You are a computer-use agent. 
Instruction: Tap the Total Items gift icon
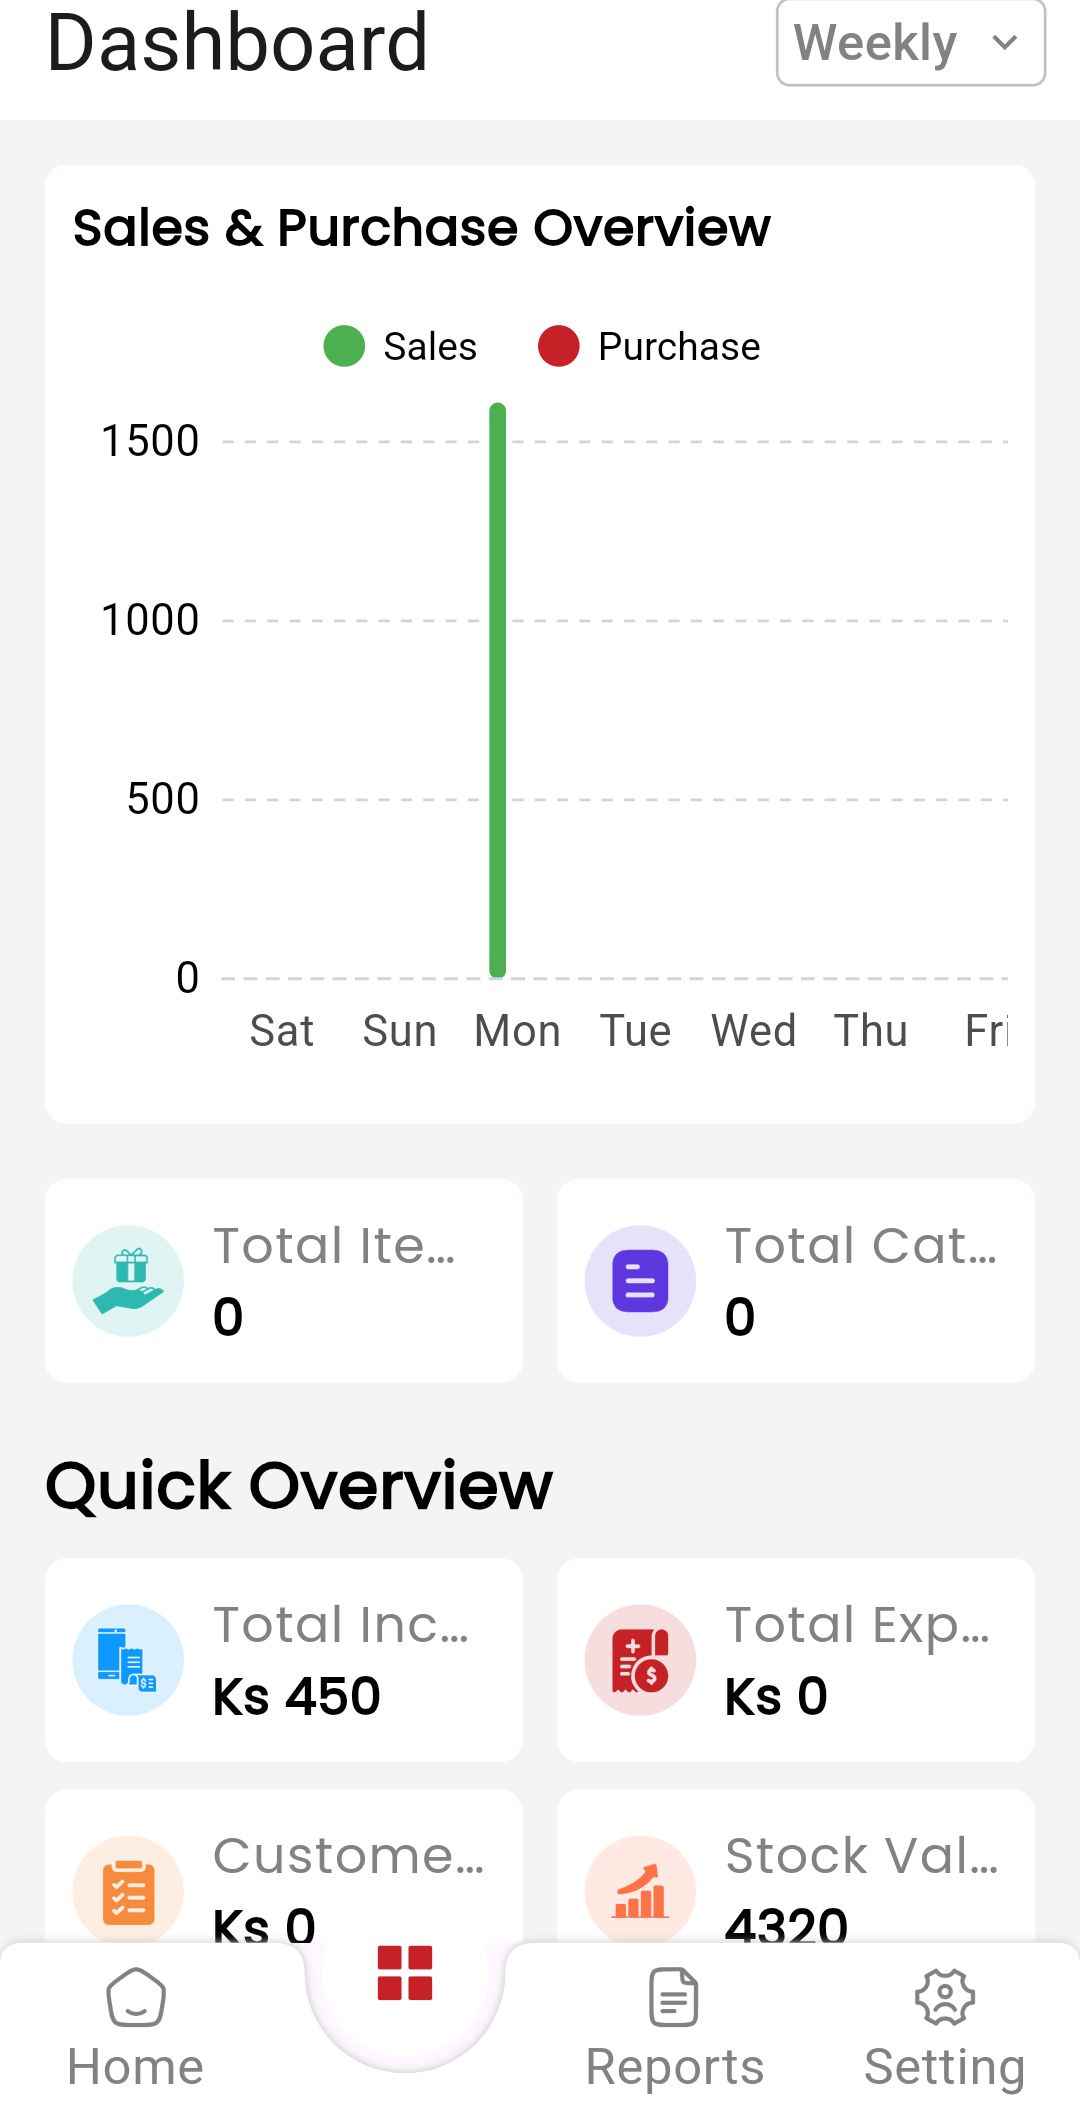tap(128, 1280)
